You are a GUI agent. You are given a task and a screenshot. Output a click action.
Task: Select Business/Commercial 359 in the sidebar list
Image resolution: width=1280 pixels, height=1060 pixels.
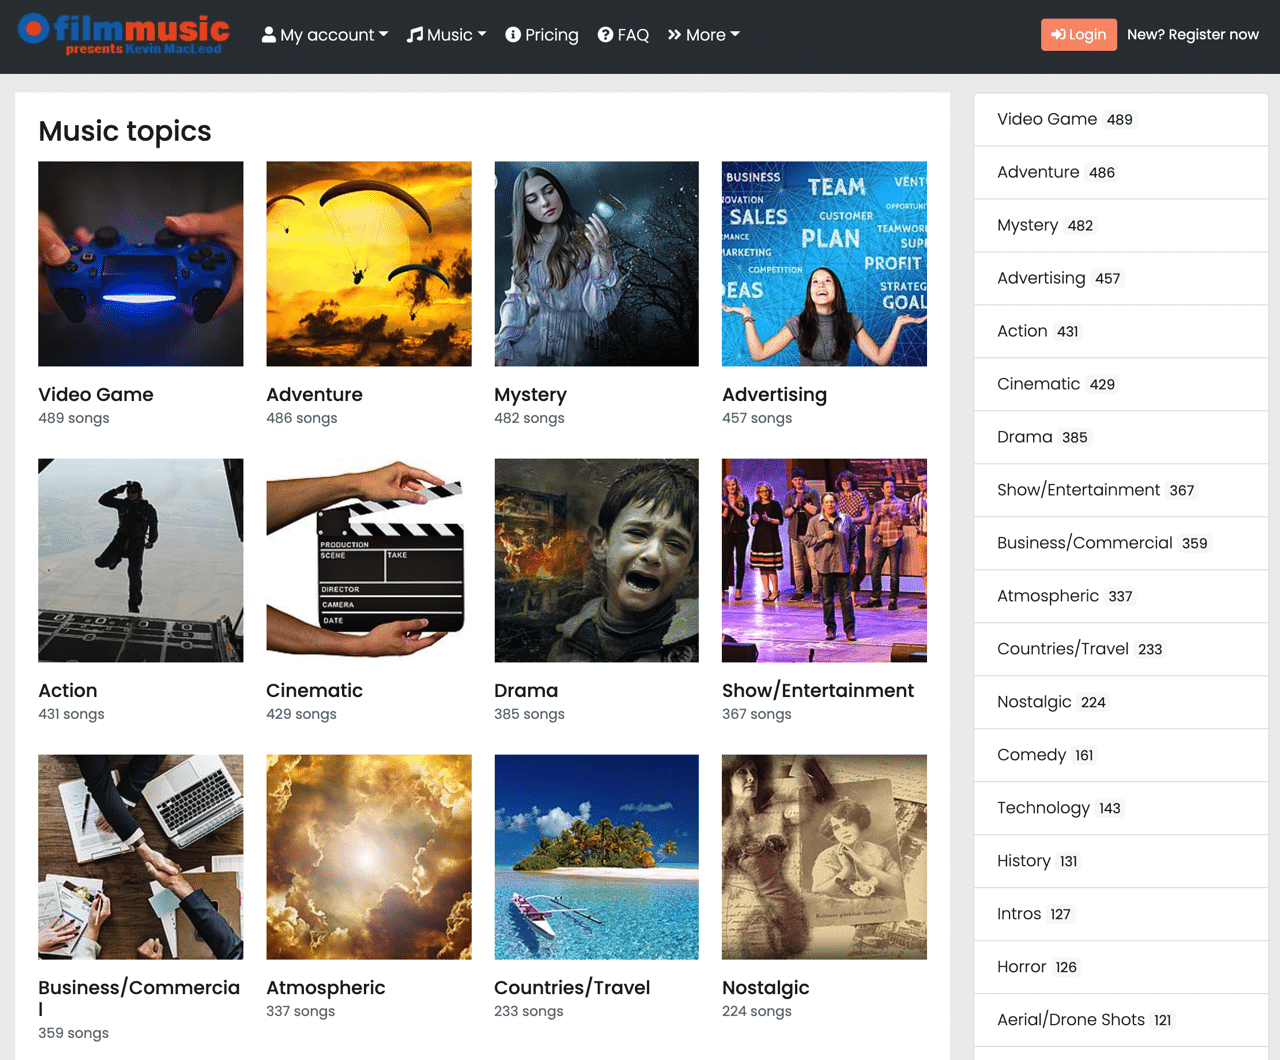pyautogui.click(x=1121, y=543)
